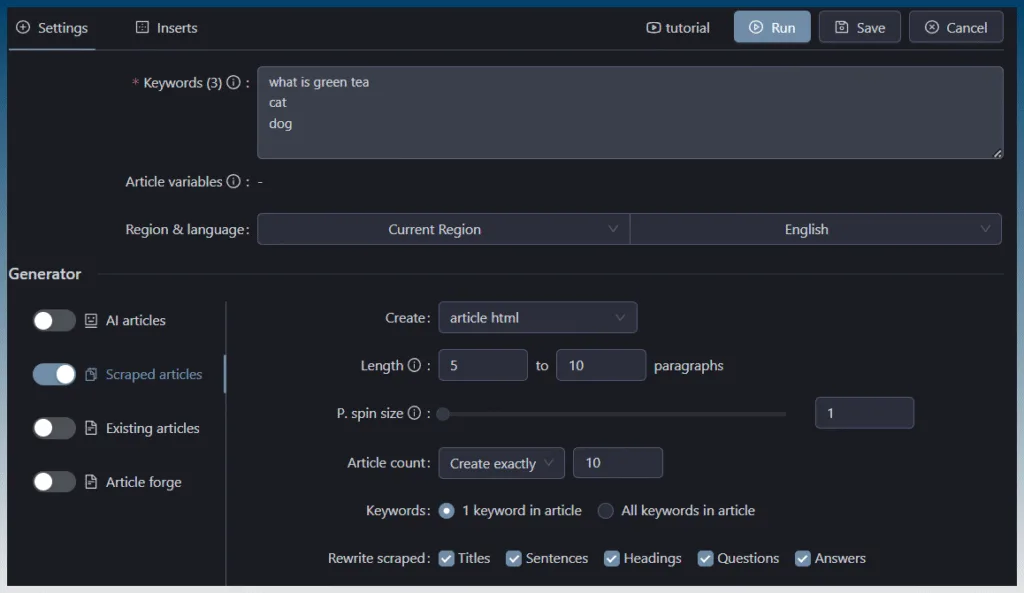This screenshot has height=593, width=1024.
Task: Click the Article variables info icon
Action: click(233, 182)
